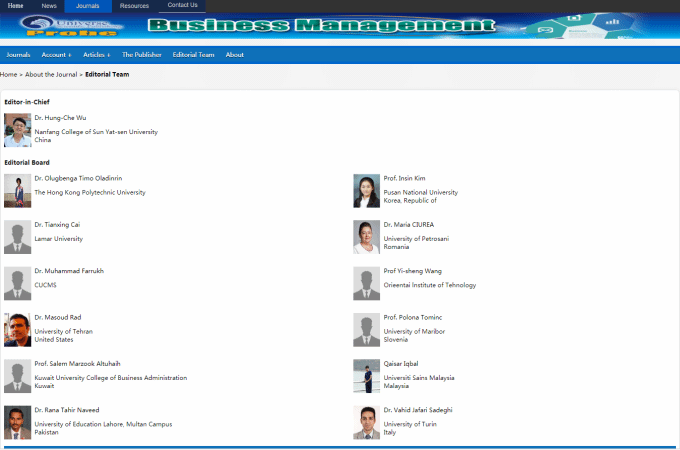Go to The Publisher page
Image resolution: width=680 pixels, height=450 pixels.
(x=141, y=55)
